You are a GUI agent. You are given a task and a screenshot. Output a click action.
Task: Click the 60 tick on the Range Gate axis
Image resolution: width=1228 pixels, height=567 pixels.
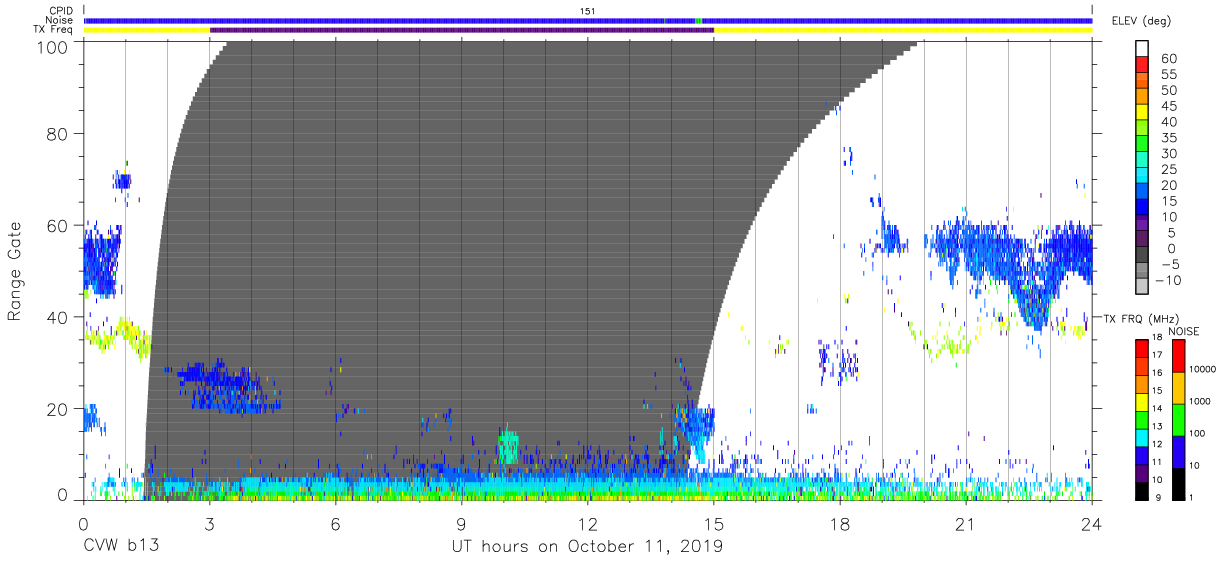(x=58, y=226)
